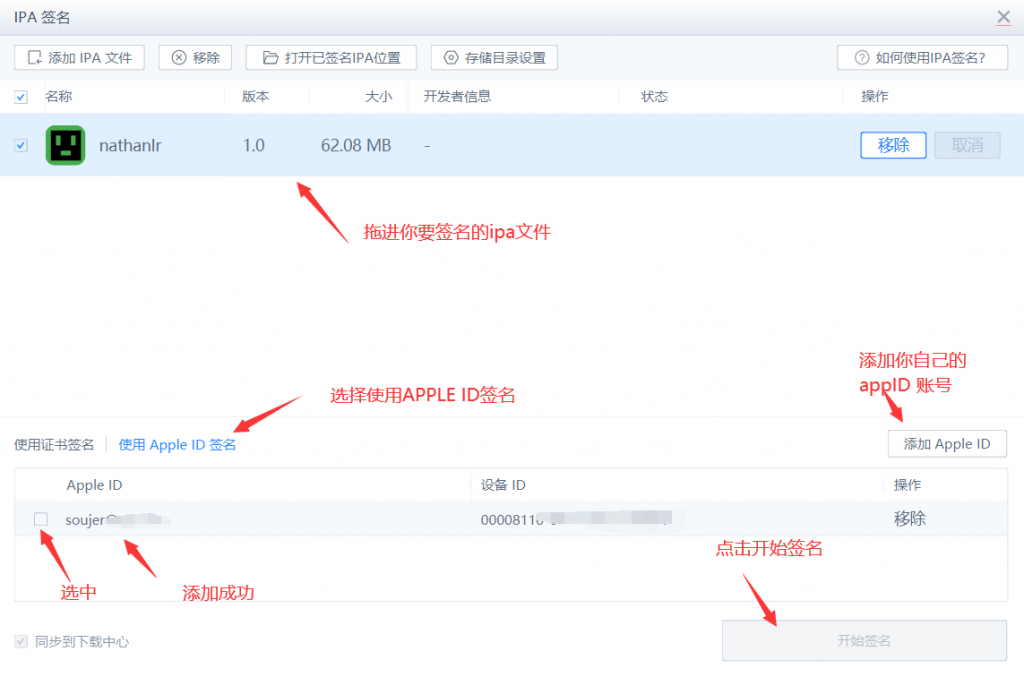
Task: Toggle 同步到下载中心 checkbox
Action: pos(21,641)
